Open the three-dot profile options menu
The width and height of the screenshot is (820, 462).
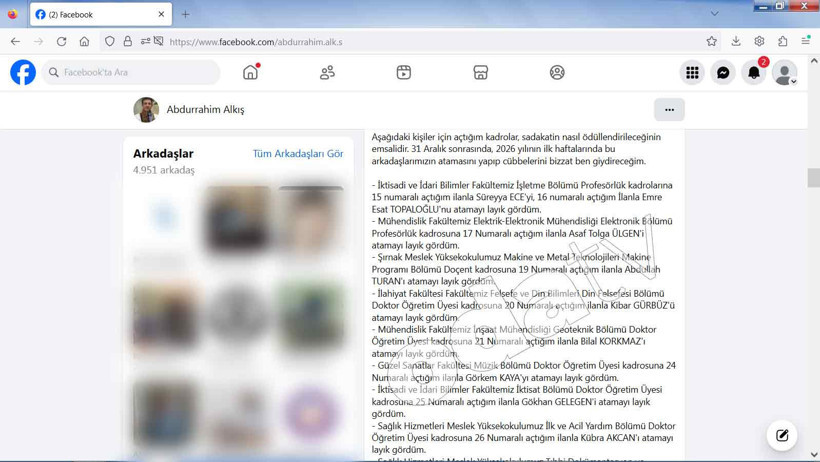click(x=669, y=109)
